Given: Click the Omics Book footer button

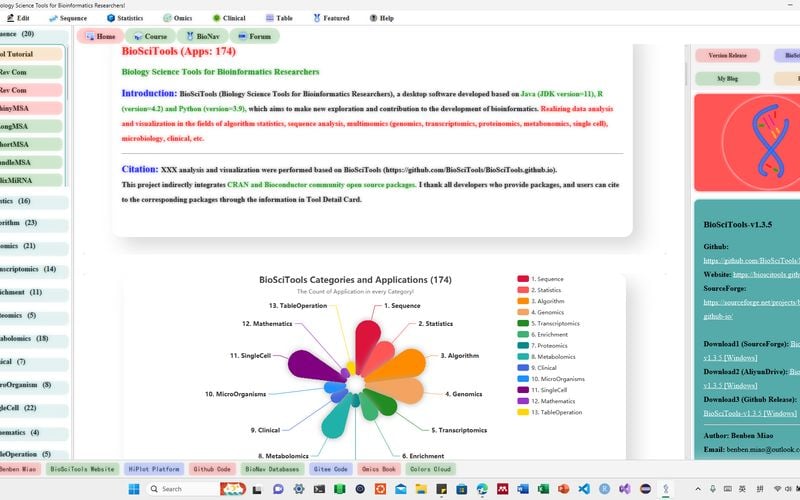Looking at the screenshot, I should pos(379,469).
